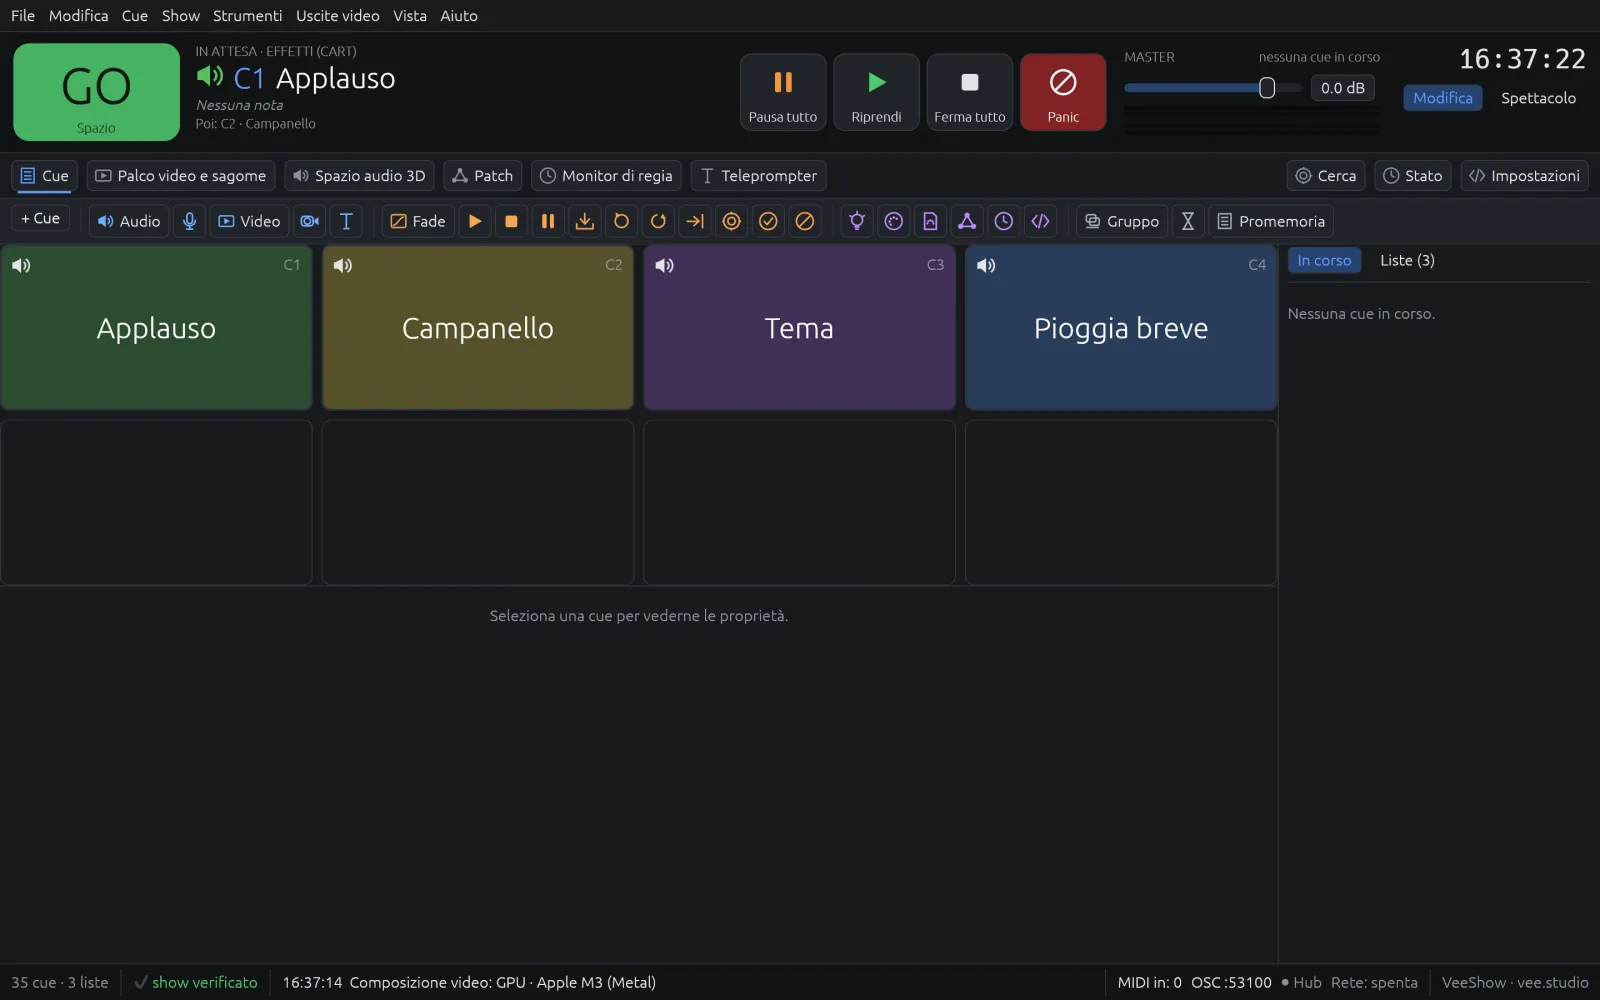Viewport: 1600px width, 1000px height.
Task: Open the Aiuto menu
Action: (x=459, y=16)
